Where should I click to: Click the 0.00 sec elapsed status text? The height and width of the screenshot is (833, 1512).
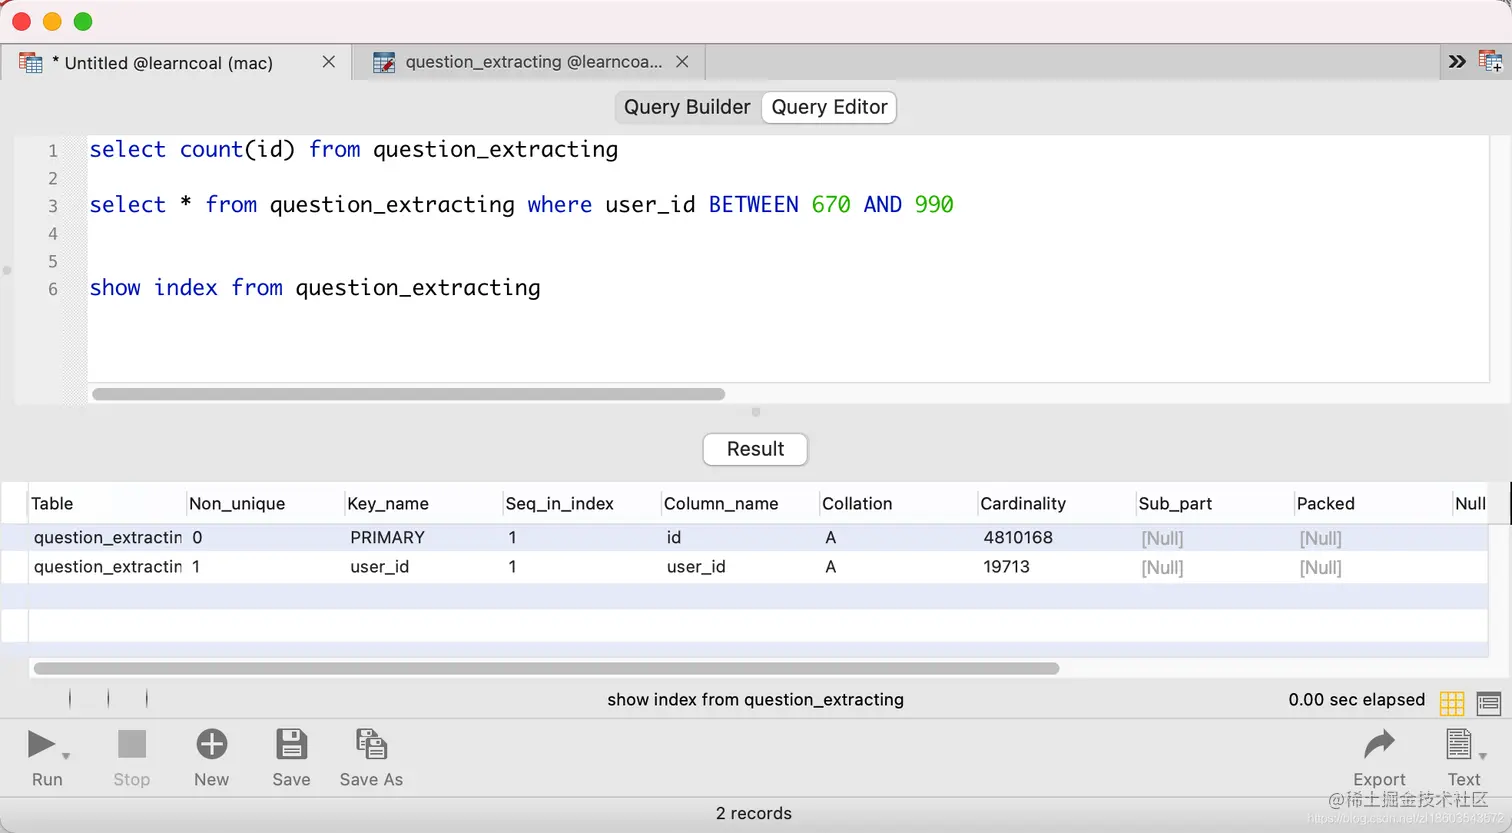pyautogui.click(x=1356, y=700)
